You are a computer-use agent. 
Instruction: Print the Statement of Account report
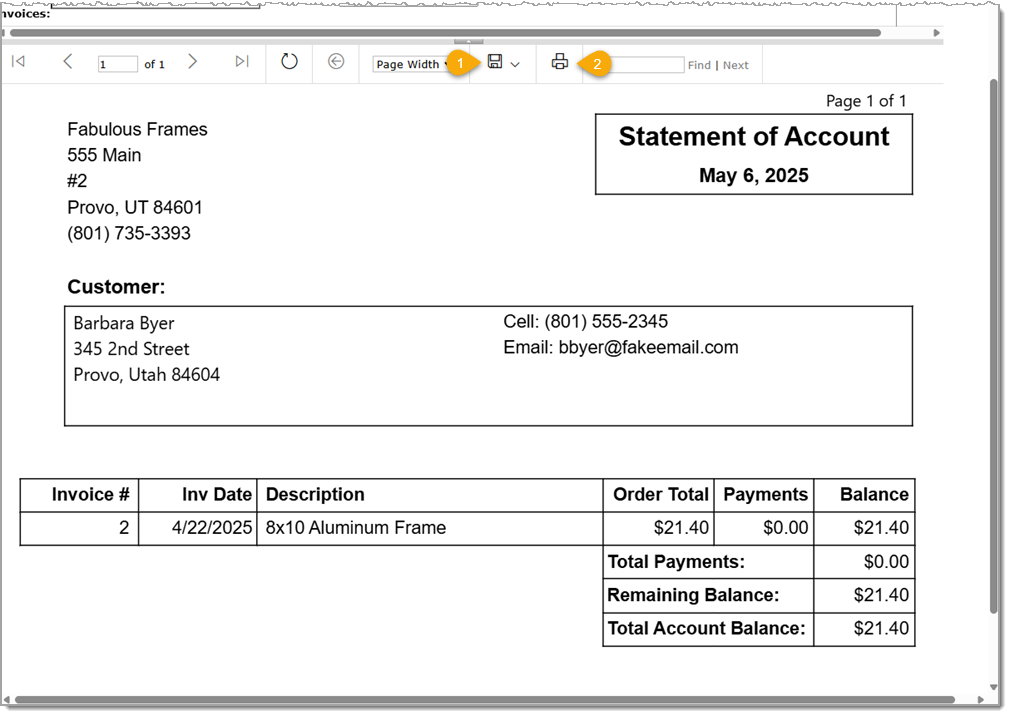coord(558,62)
